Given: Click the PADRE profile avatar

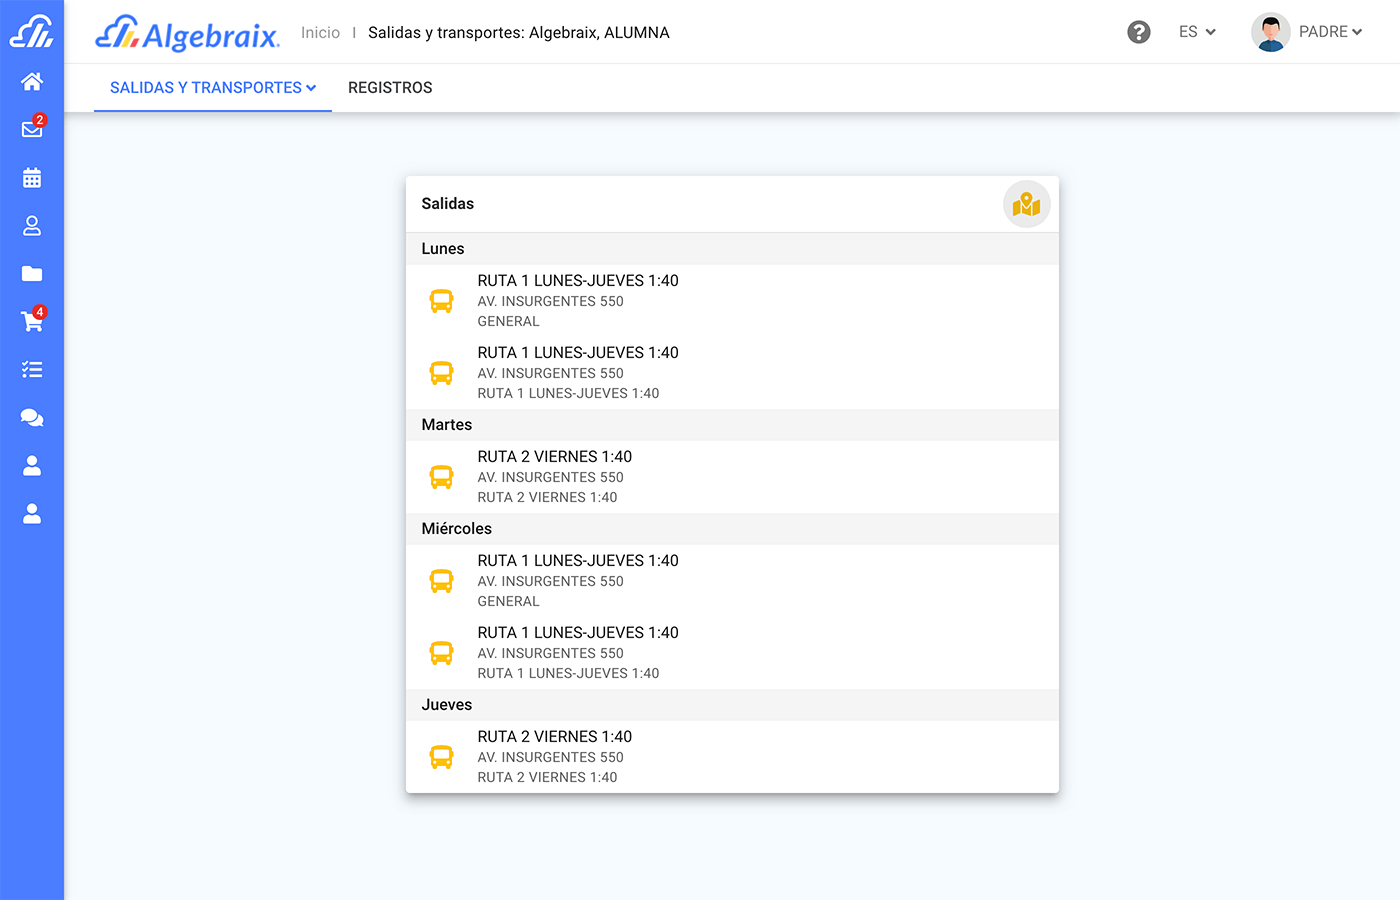Looking at the screenshot, I should pyautogui.click(x=1270, y=32).
